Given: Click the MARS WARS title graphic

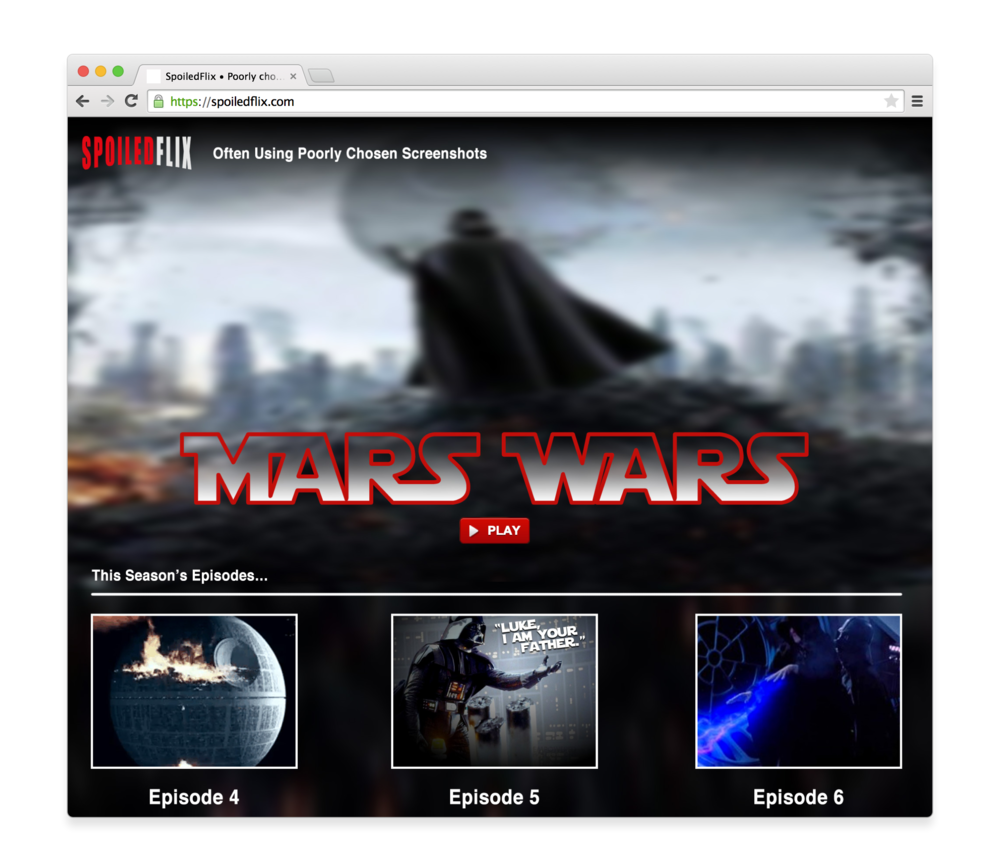Looking at the screenshot, I should point(495,468).
